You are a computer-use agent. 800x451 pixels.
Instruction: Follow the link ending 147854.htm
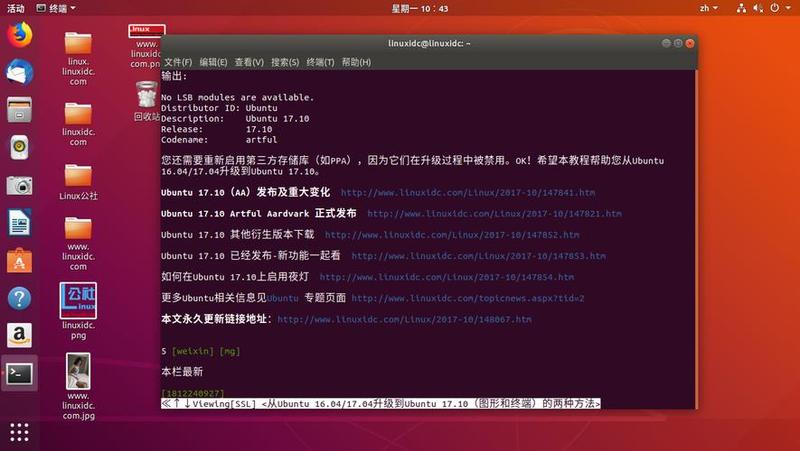[x=446, y=277]
